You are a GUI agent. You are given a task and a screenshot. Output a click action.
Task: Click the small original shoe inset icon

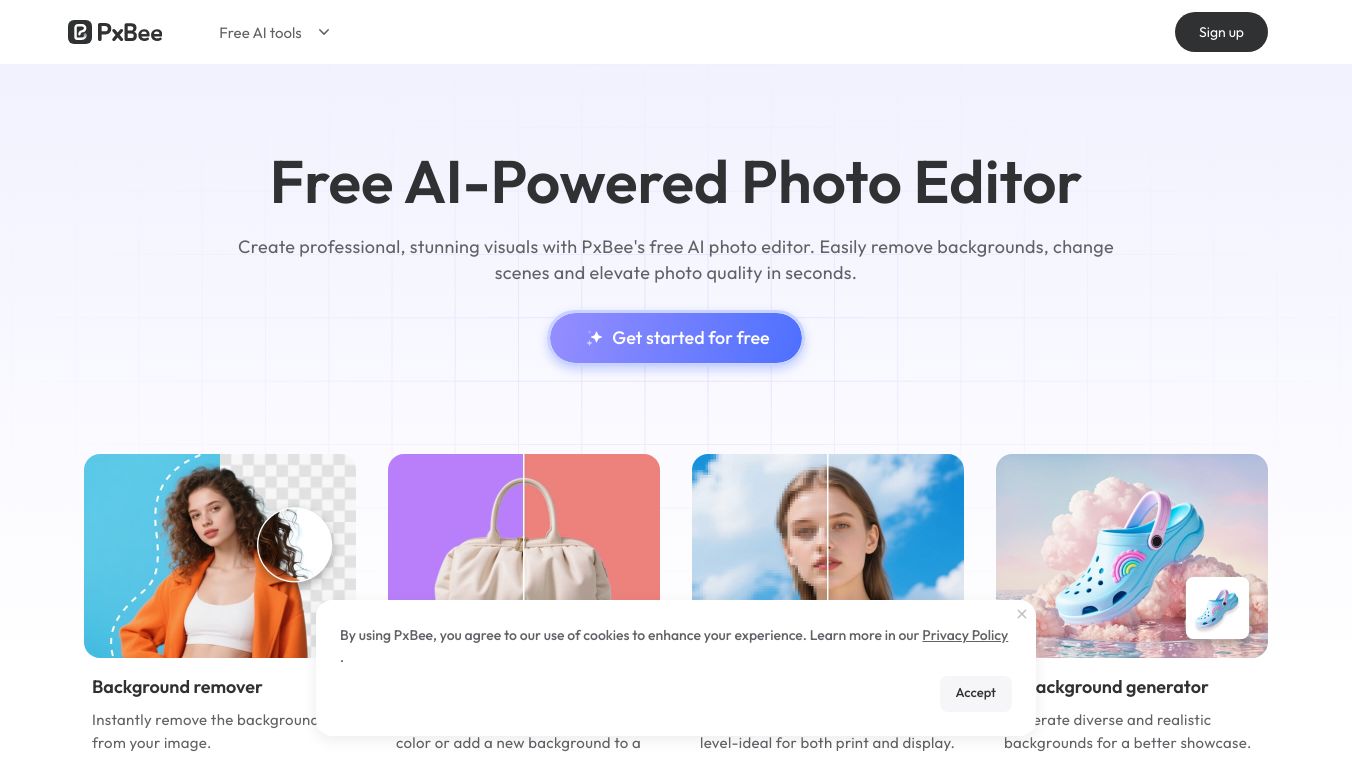1217,608
